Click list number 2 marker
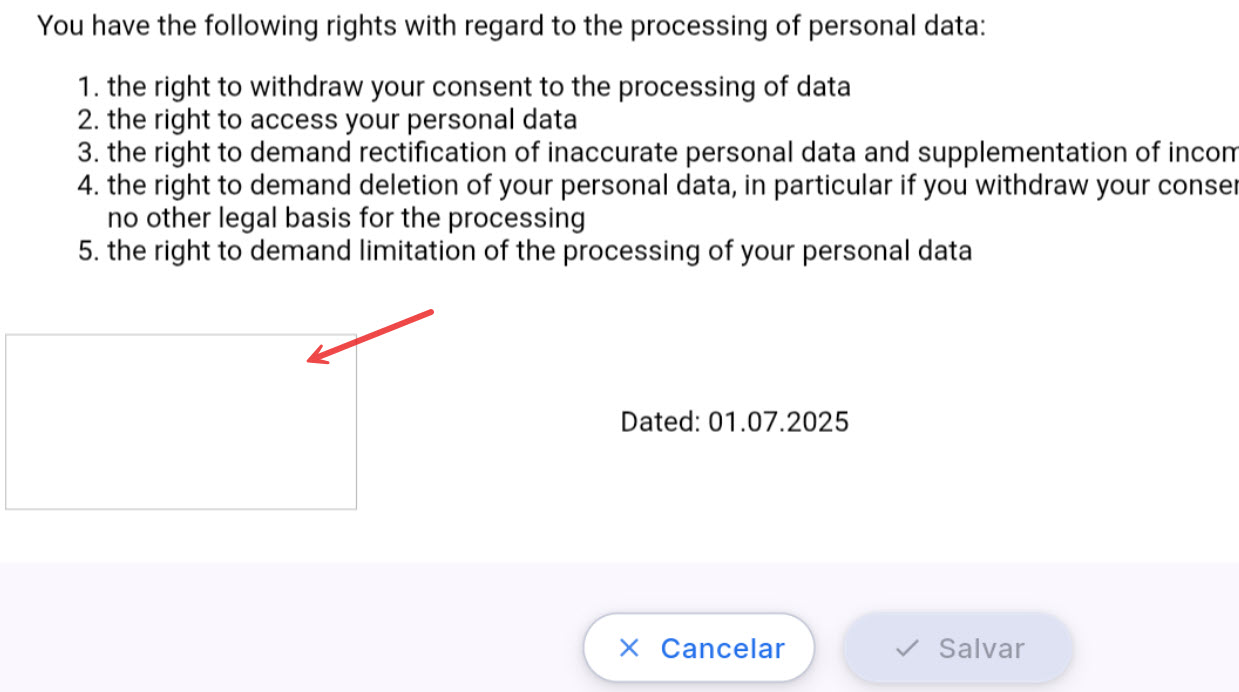This screenshot has height=692, width=1239. pos(88,120)
